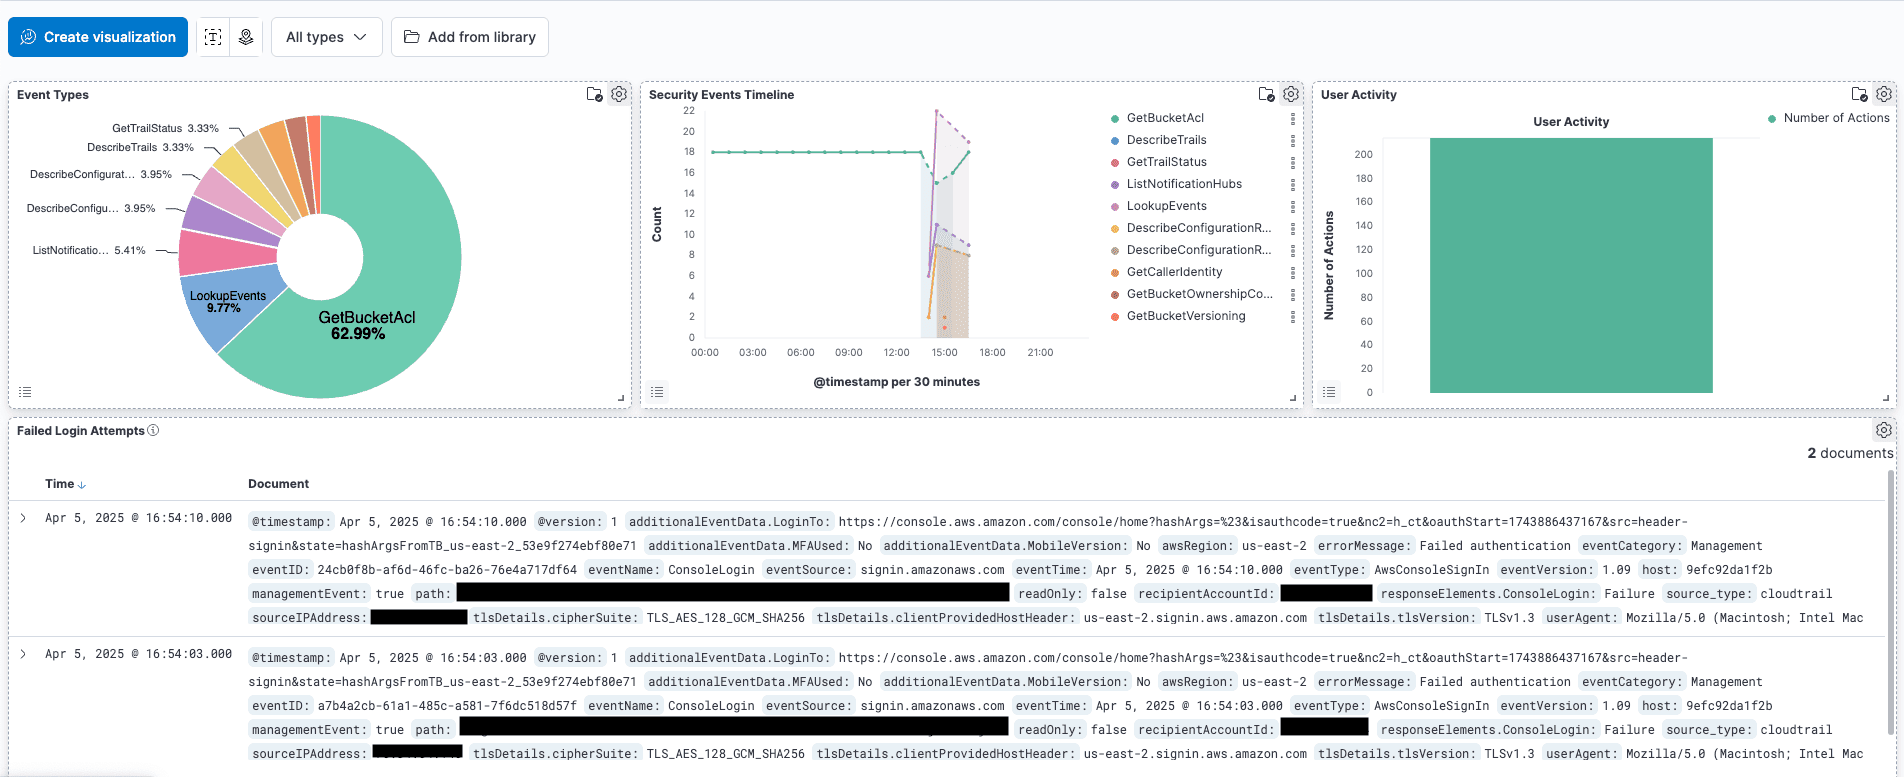
Task: Click Add from library button
Action: point(470,37)
